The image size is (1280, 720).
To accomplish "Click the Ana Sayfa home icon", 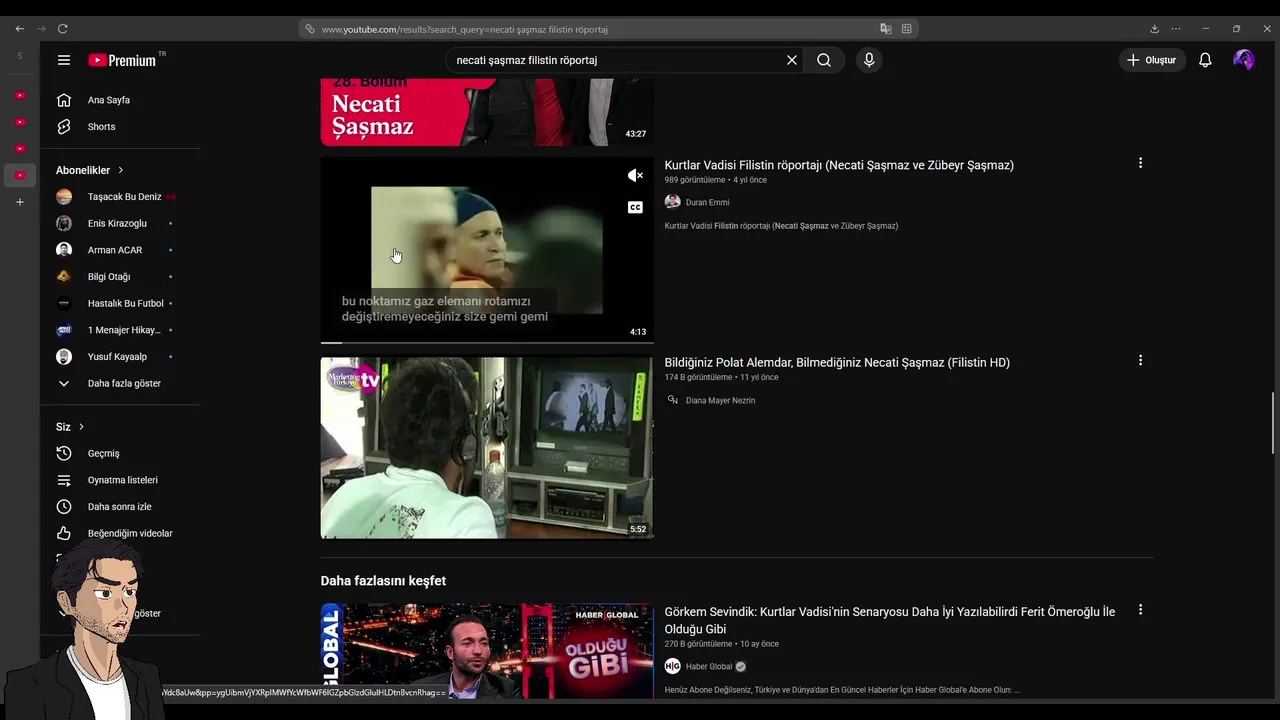I will click(64, 100).
